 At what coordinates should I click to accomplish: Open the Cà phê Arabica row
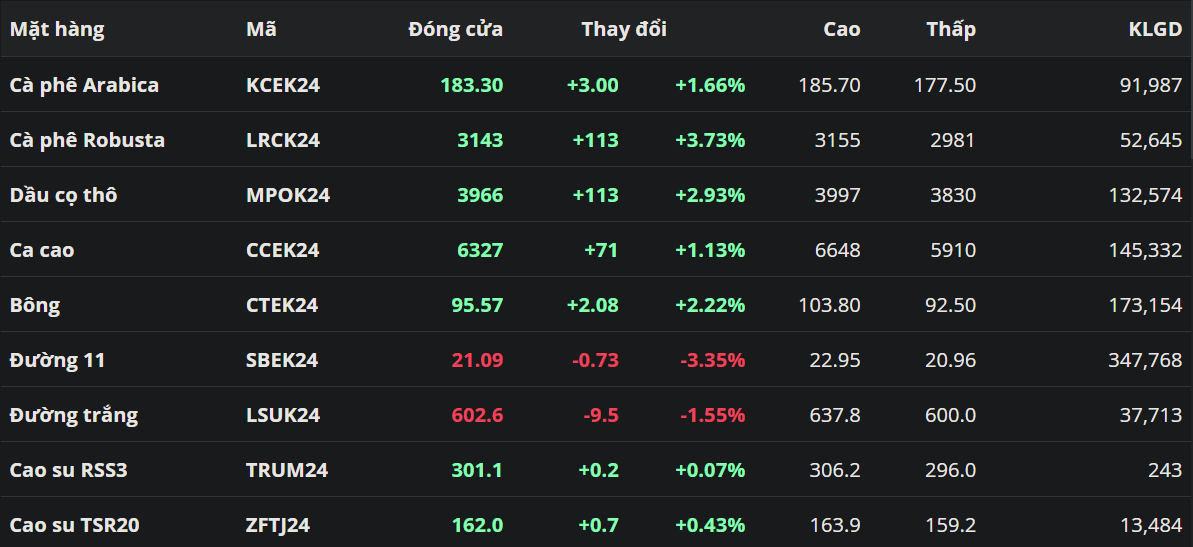84,85
